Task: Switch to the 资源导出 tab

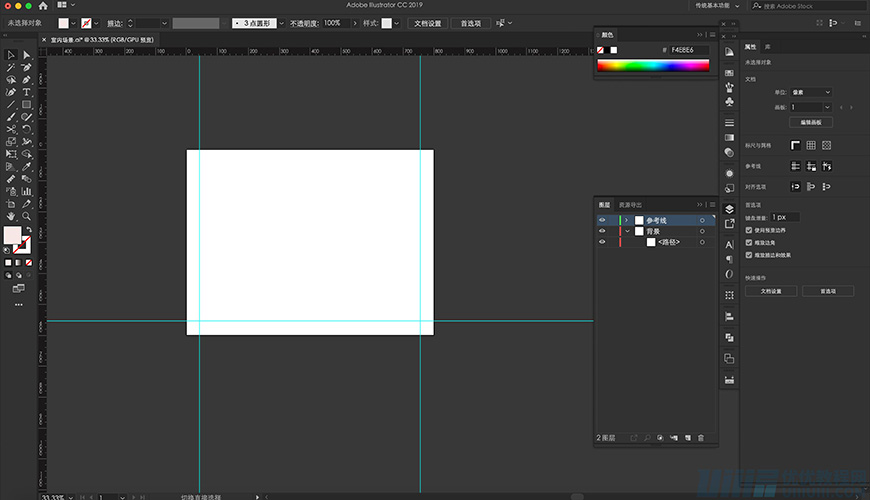Action: click(631, 204)
